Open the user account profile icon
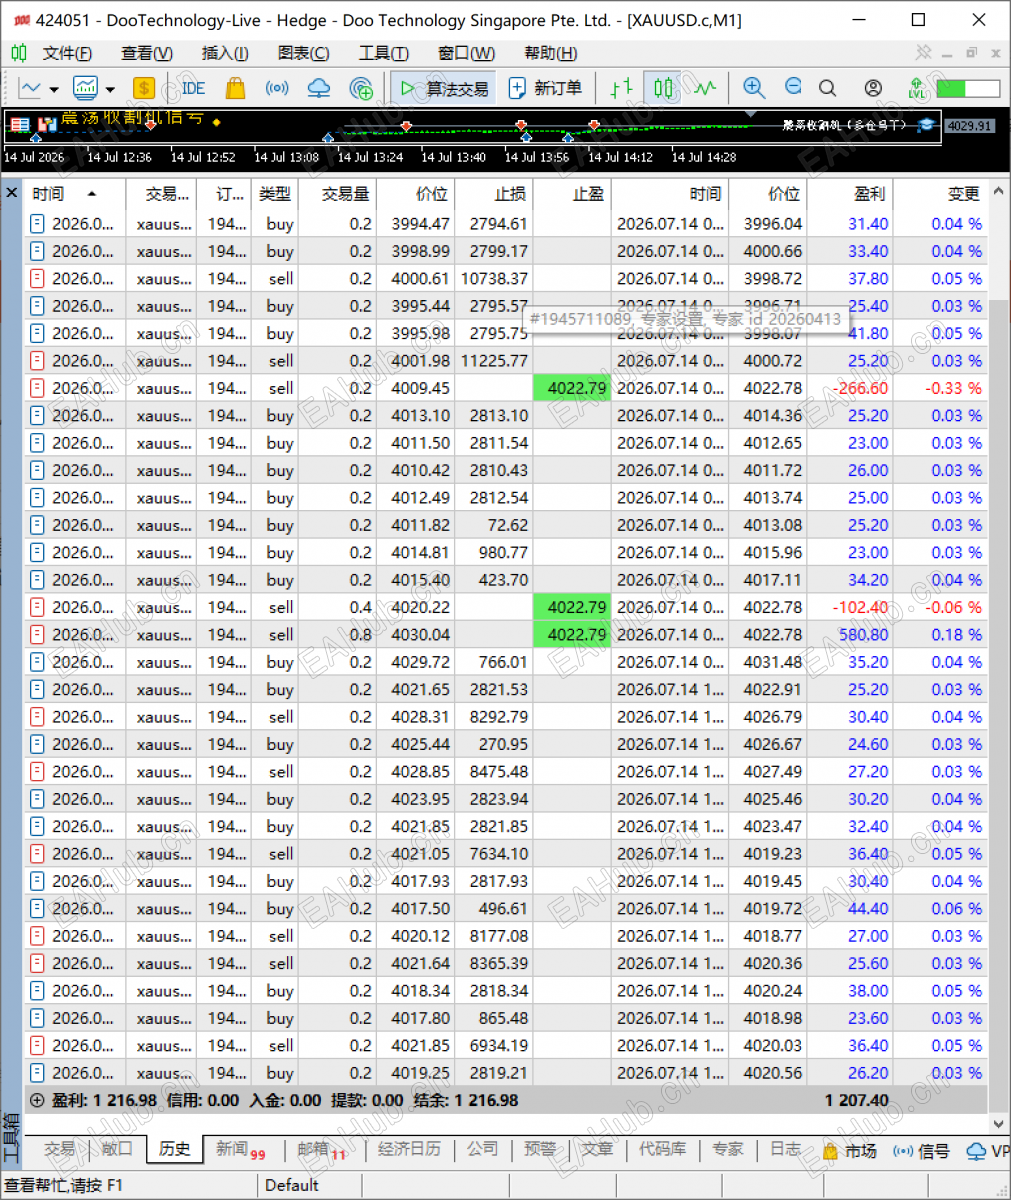Screen dimensions: 1011x1200 [873, 88]
